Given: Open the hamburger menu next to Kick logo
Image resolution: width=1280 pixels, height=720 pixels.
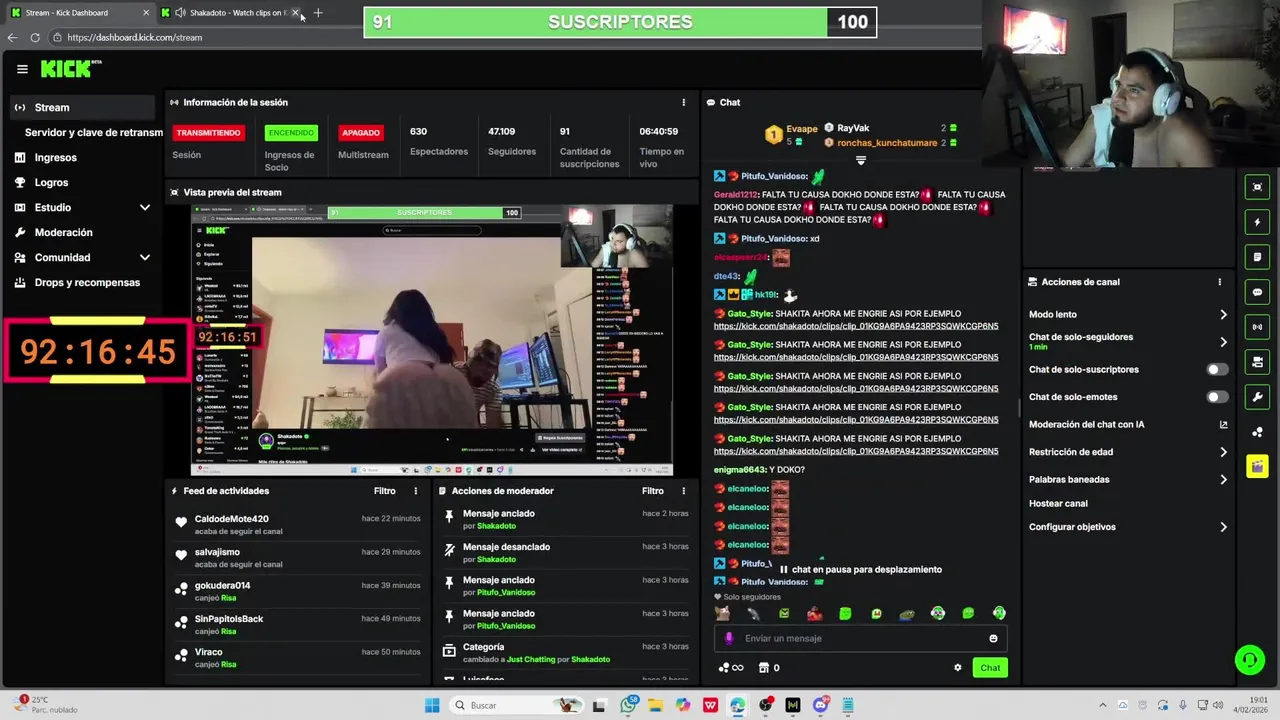Looking at the screenshot, I should 22,69.
